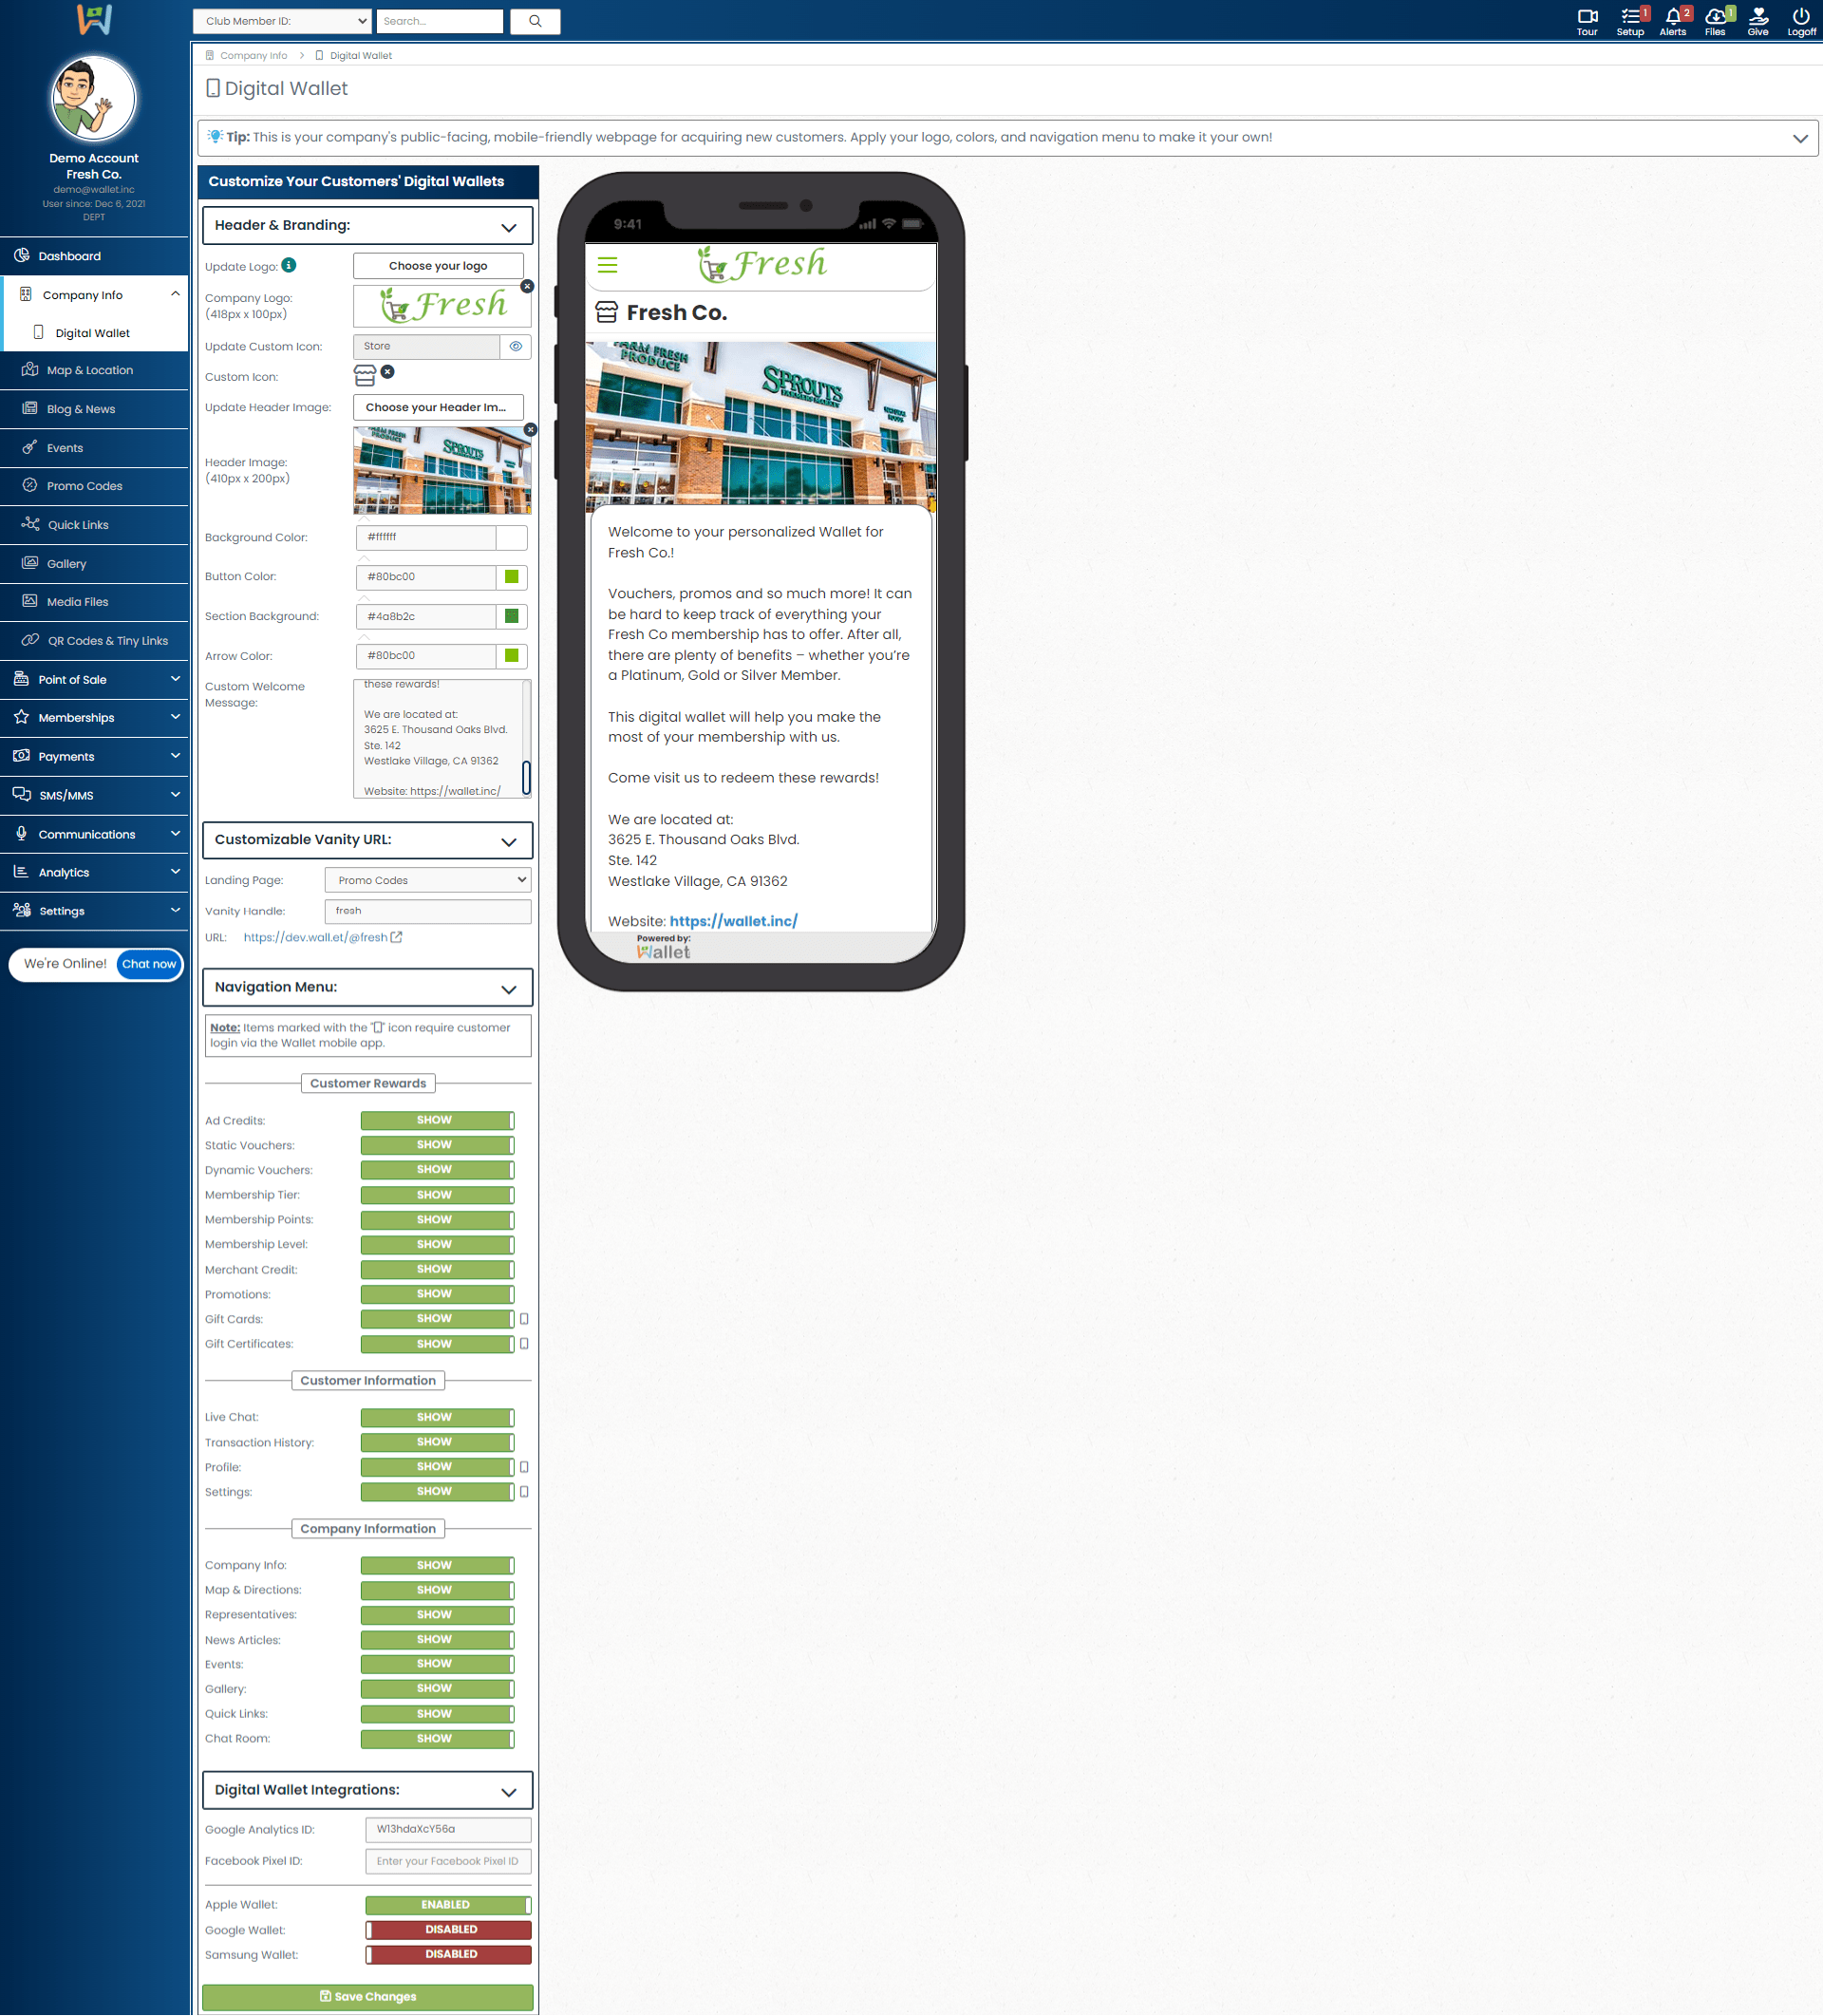Viewport: 1823px width, 2016px height.
Task: Click the Vanity Handle input field
Action: [428, 911]
